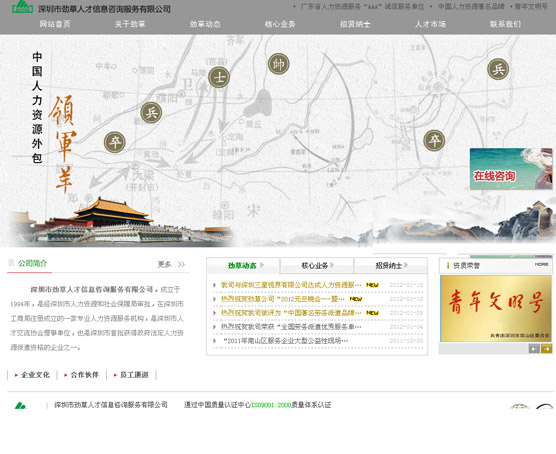The image size is (556, 454).
Task: Click the arrow beside 招贤纳士 tab label
Action: [x=406, y=265]
